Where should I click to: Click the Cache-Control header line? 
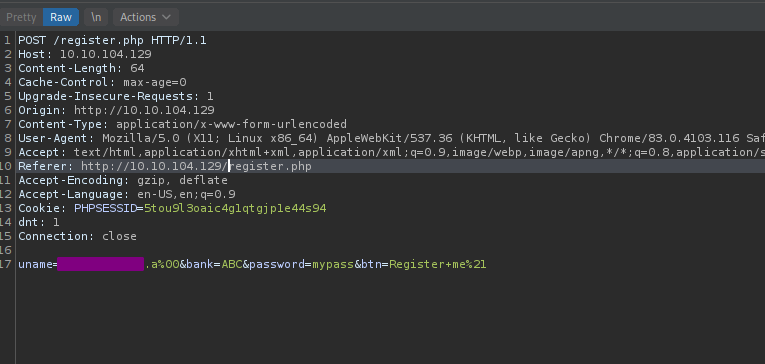pos(102,82)
